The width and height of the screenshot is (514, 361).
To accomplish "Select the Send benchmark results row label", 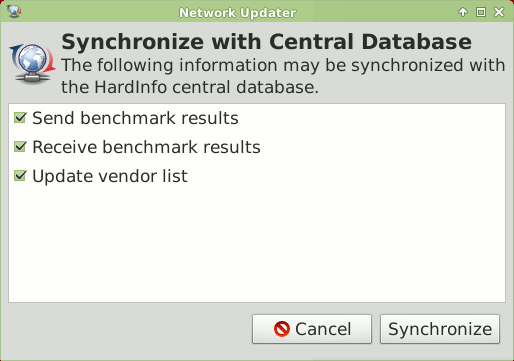I will pyautogui.click(x=135, y=118).
